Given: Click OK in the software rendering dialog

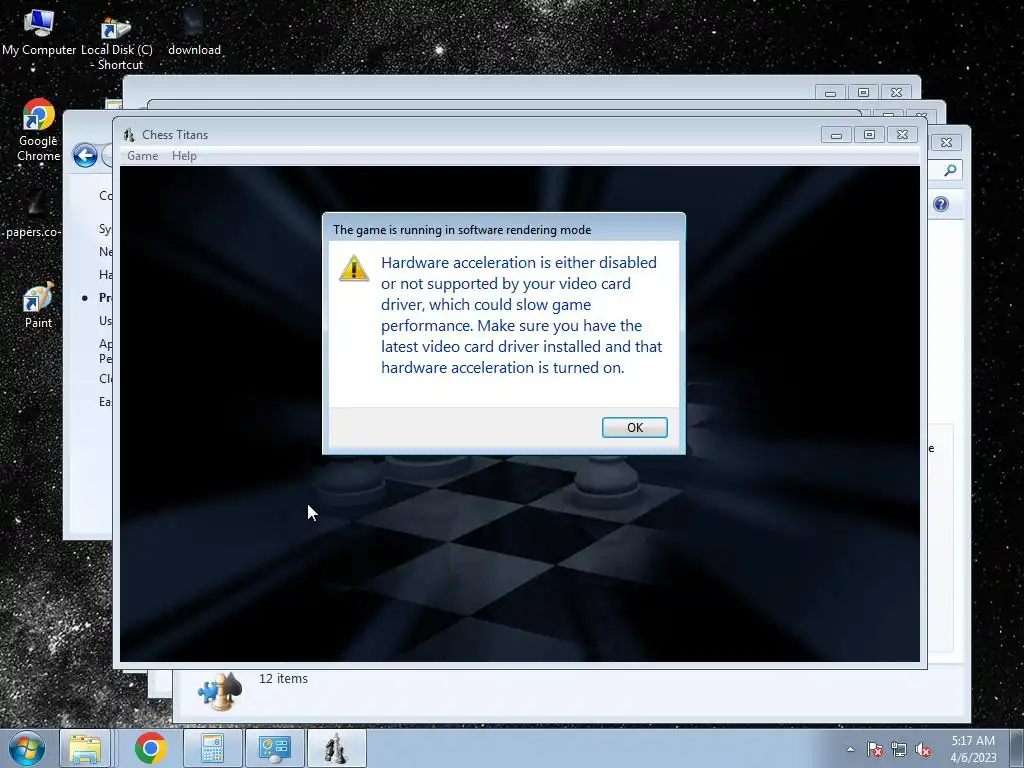Looking at the screenshot, I should [634, 427].
